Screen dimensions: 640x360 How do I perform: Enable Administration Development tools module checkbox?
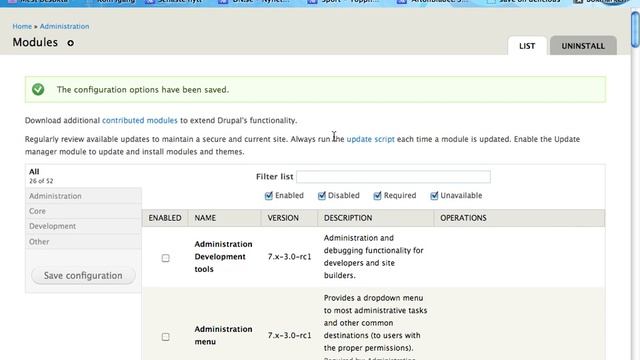[x=165, y=258]
